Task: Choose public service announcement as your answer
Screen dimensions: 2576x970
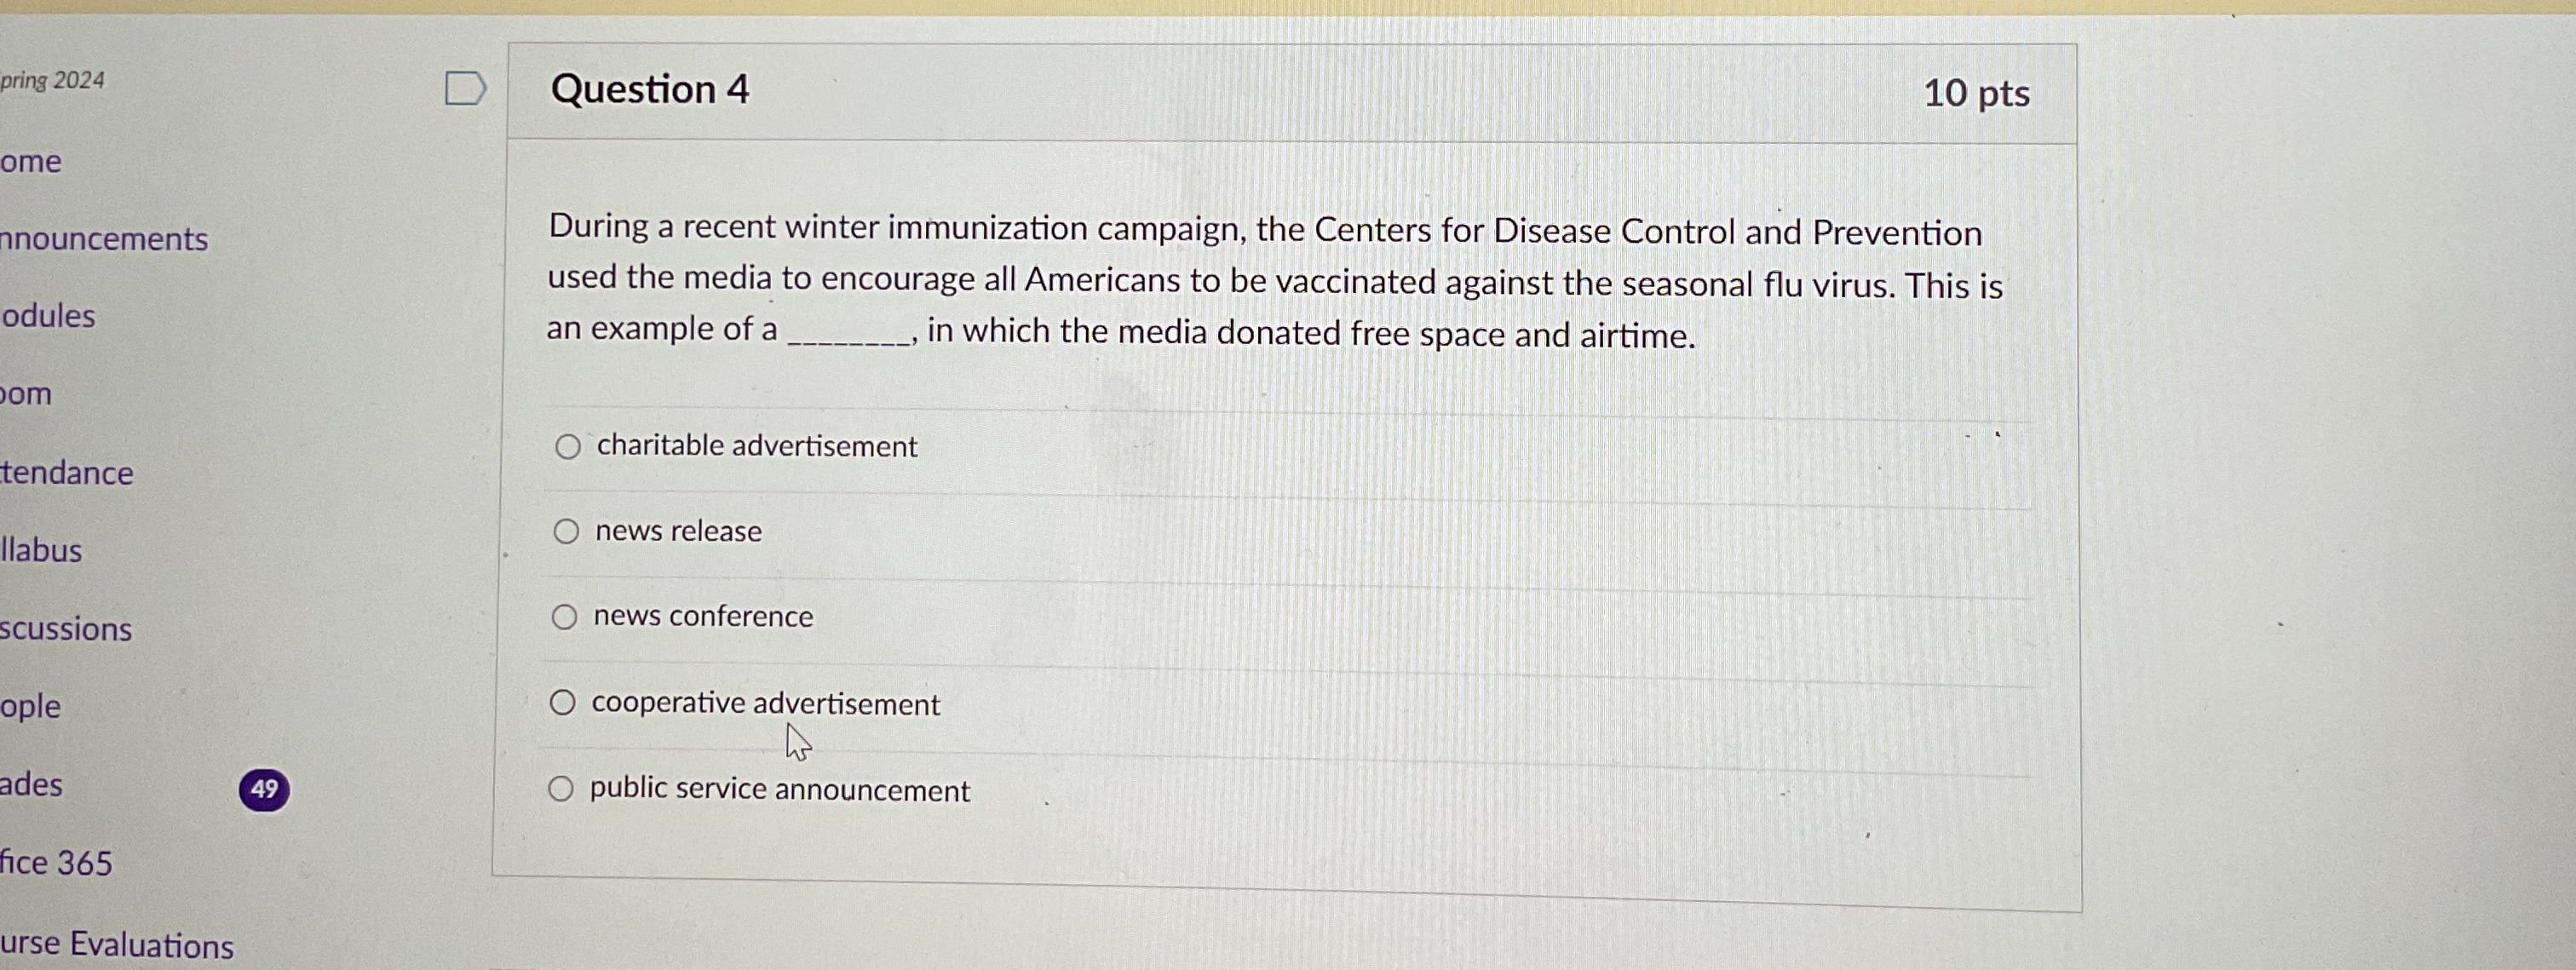Action: click(563, 789)
